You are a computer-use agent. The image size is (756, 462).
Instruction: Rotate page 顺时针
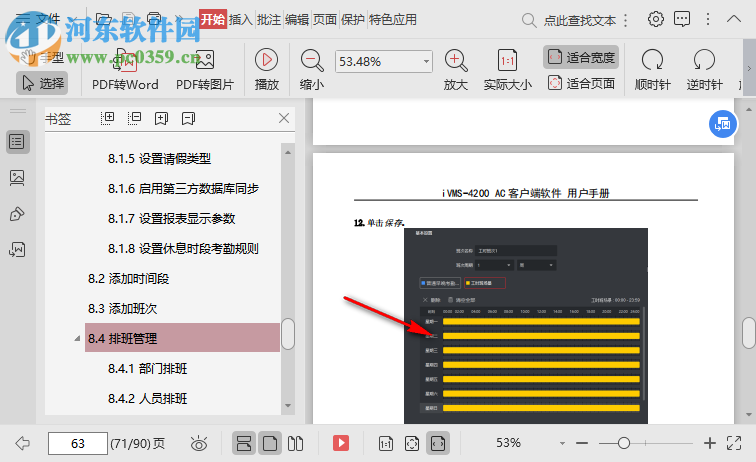point(652,70)
